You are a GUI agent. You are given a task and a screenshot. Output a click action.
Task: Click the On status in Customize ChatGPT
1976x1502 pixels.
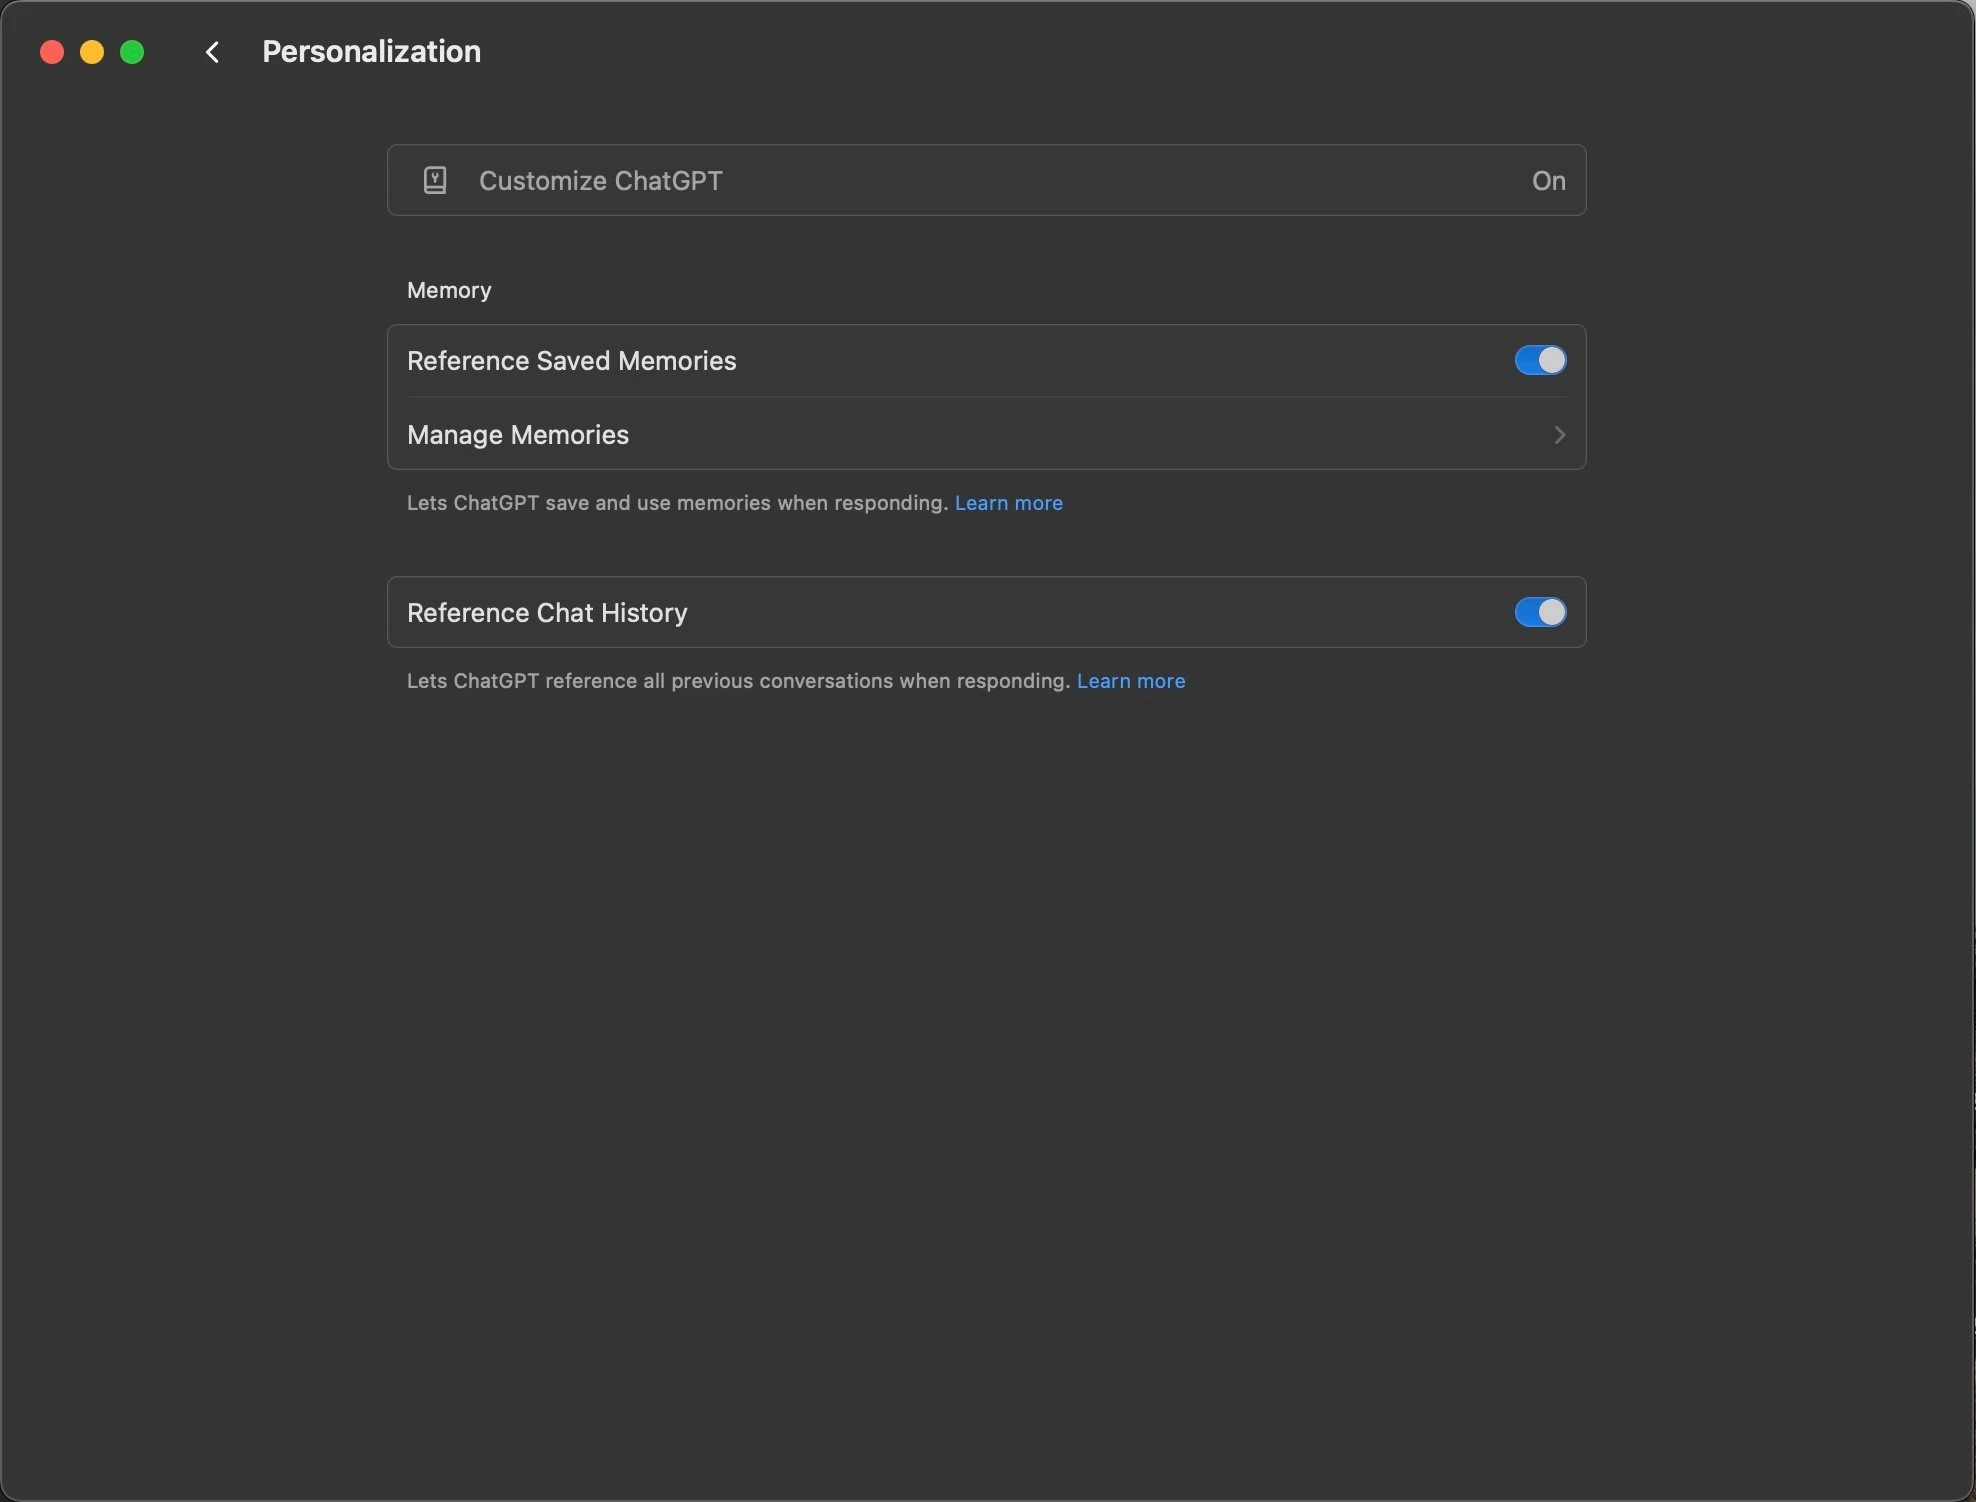click(x=1548, y=181)
